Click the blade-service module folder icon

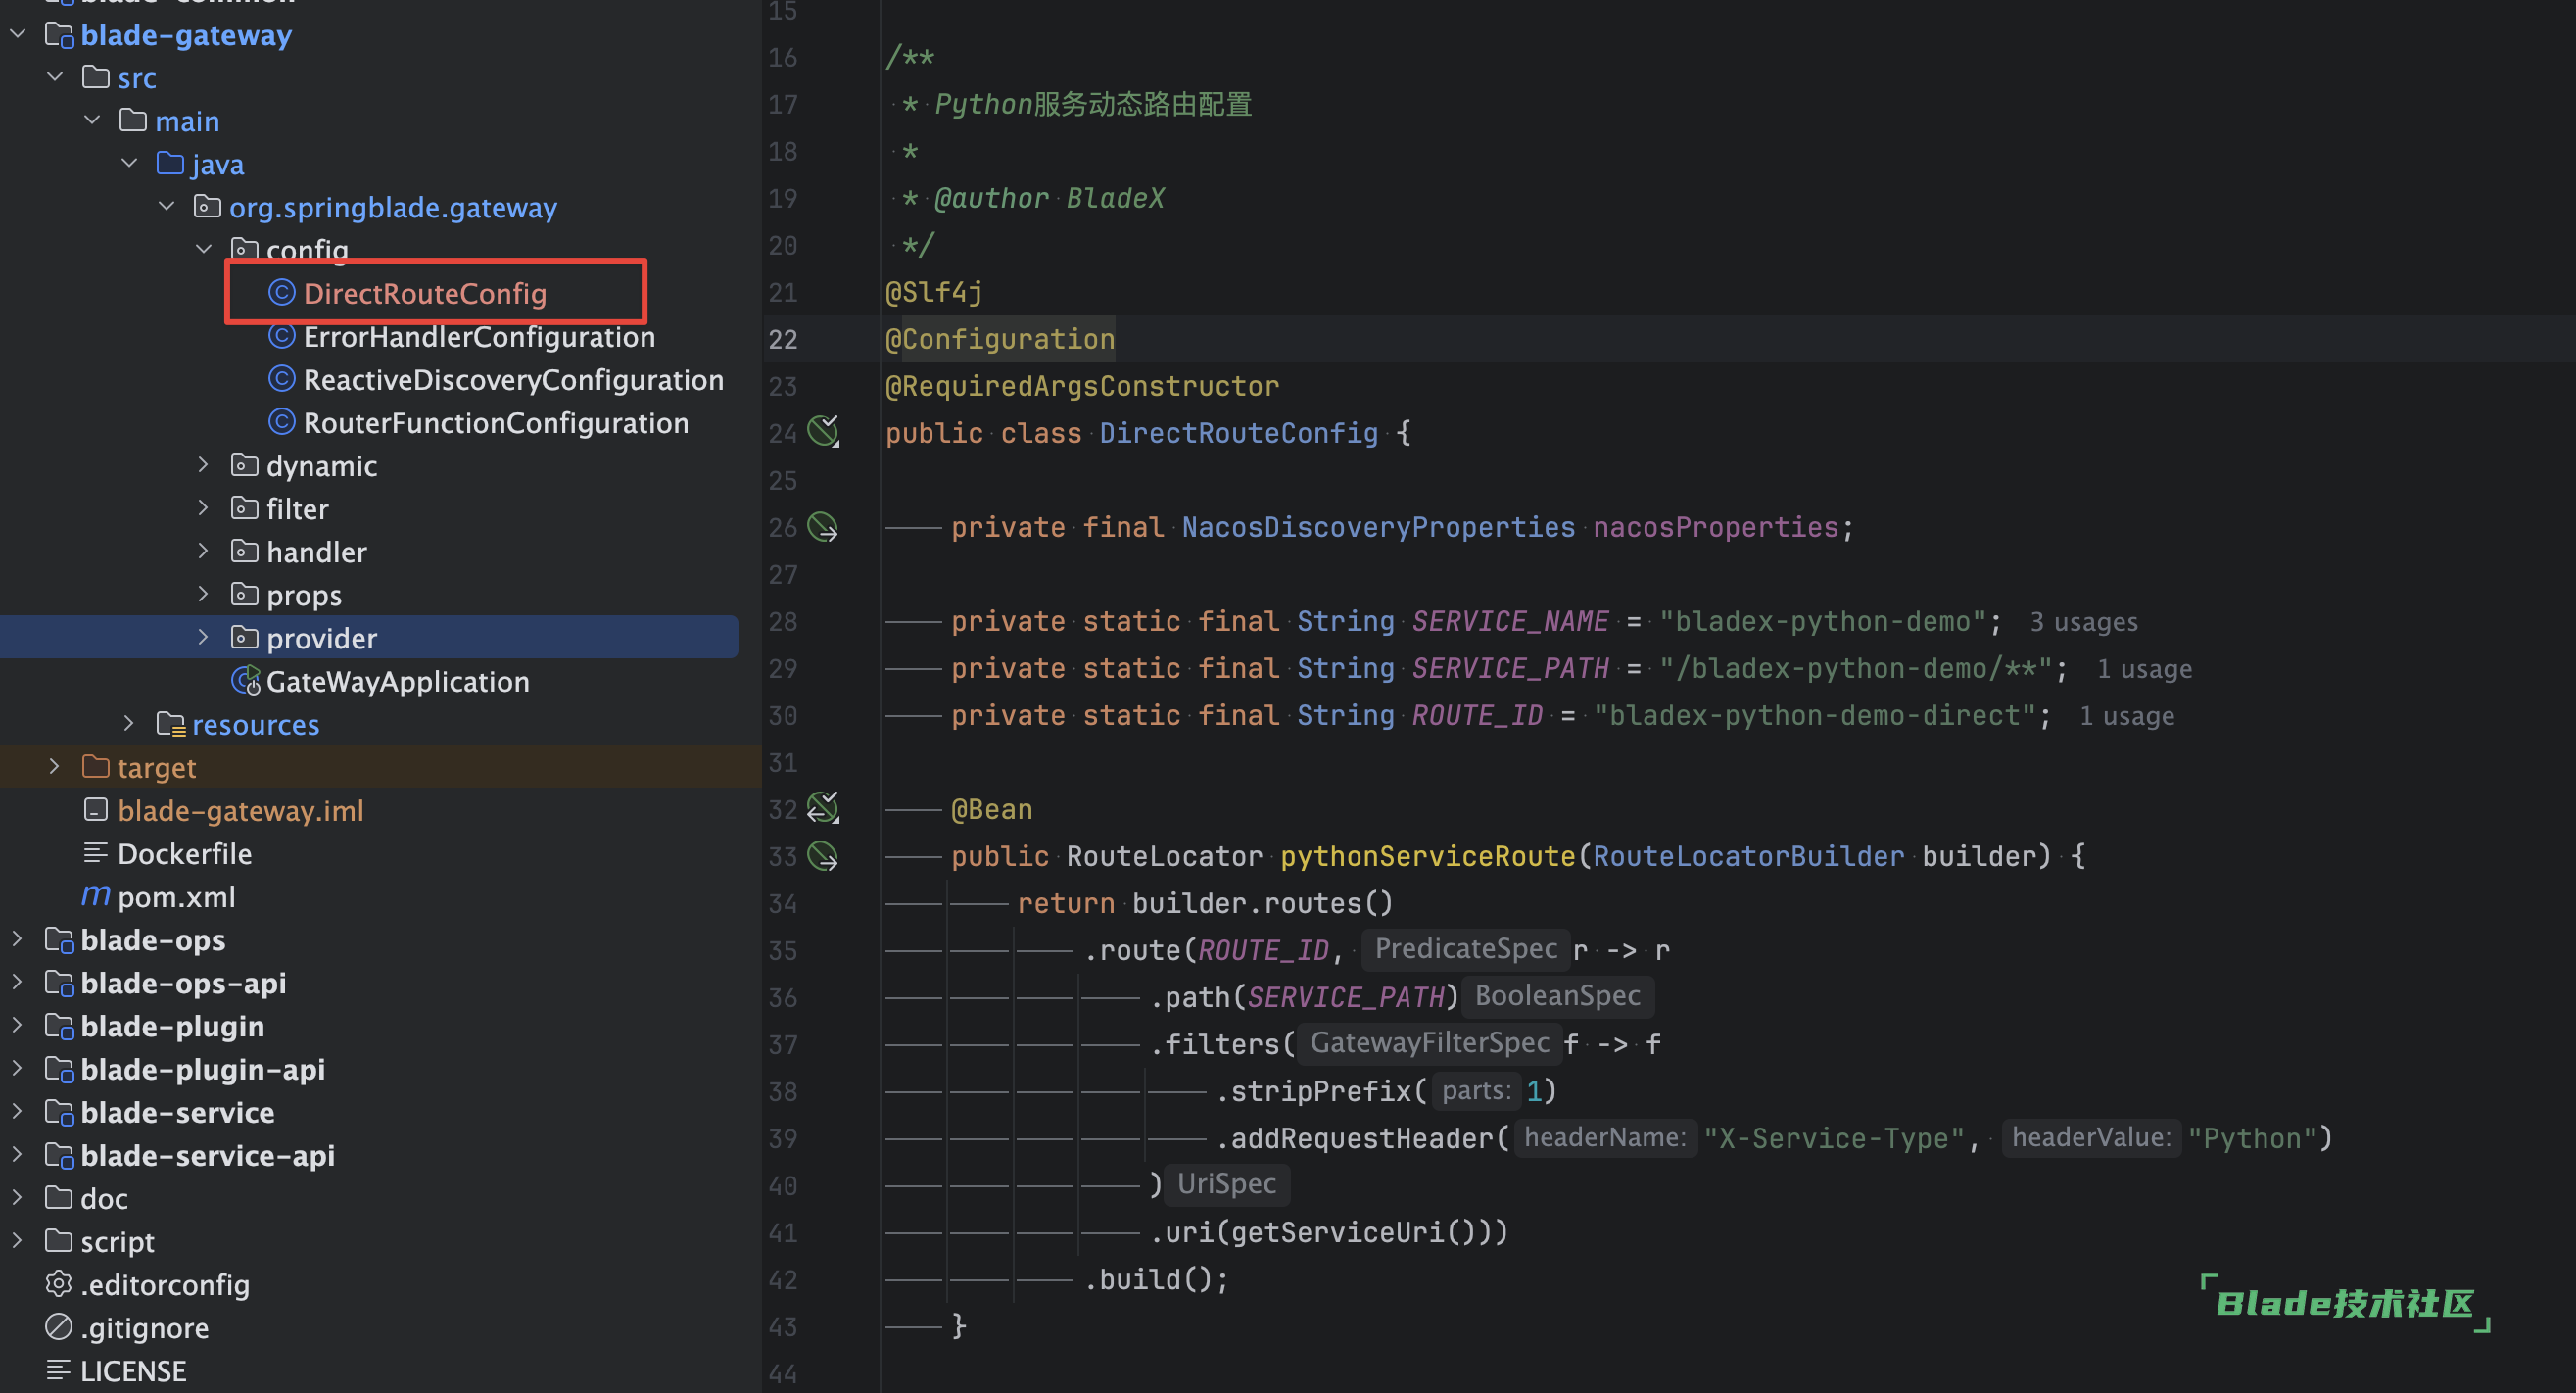[59, 1112]
